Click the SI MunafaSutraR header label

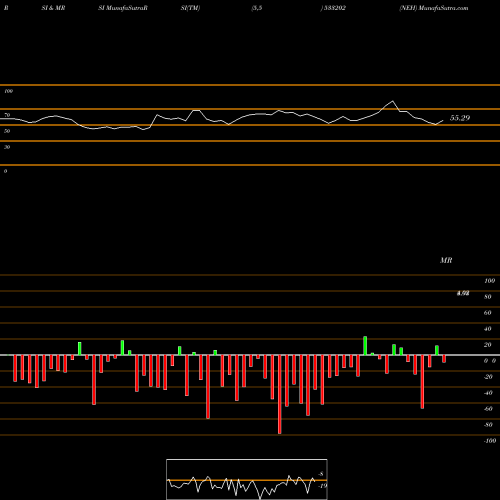123,8
